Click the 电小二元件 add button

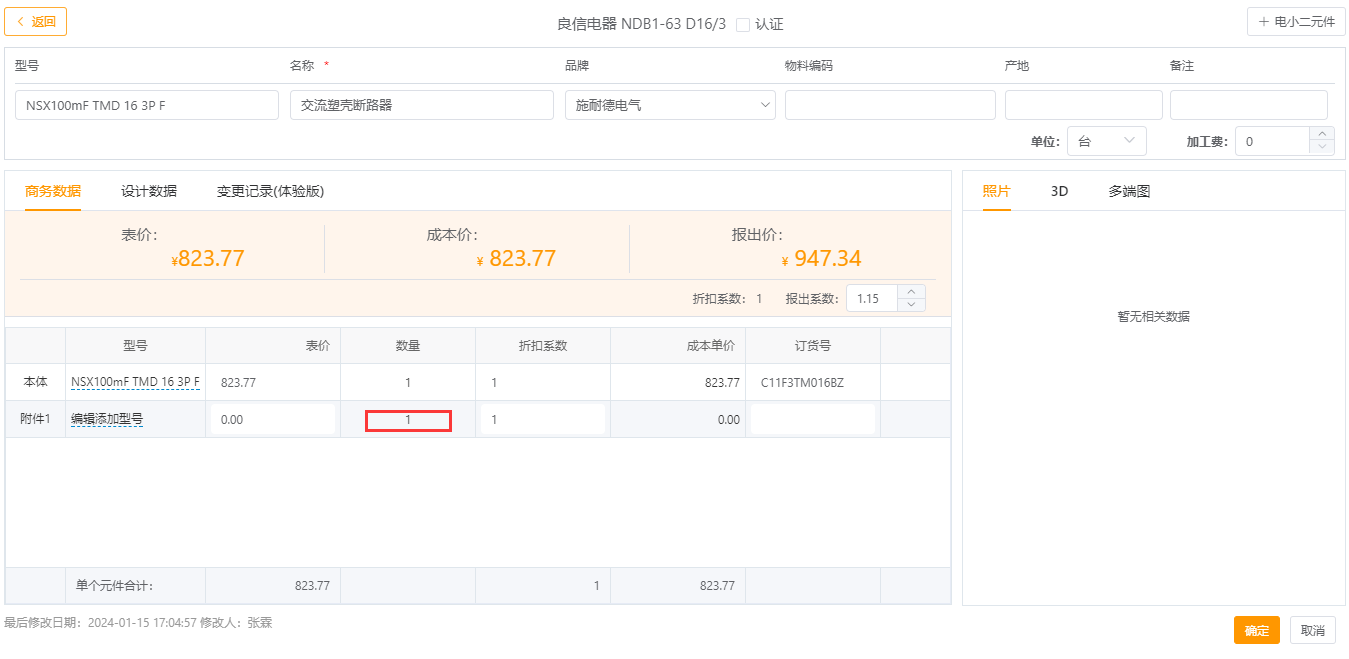1296,22
